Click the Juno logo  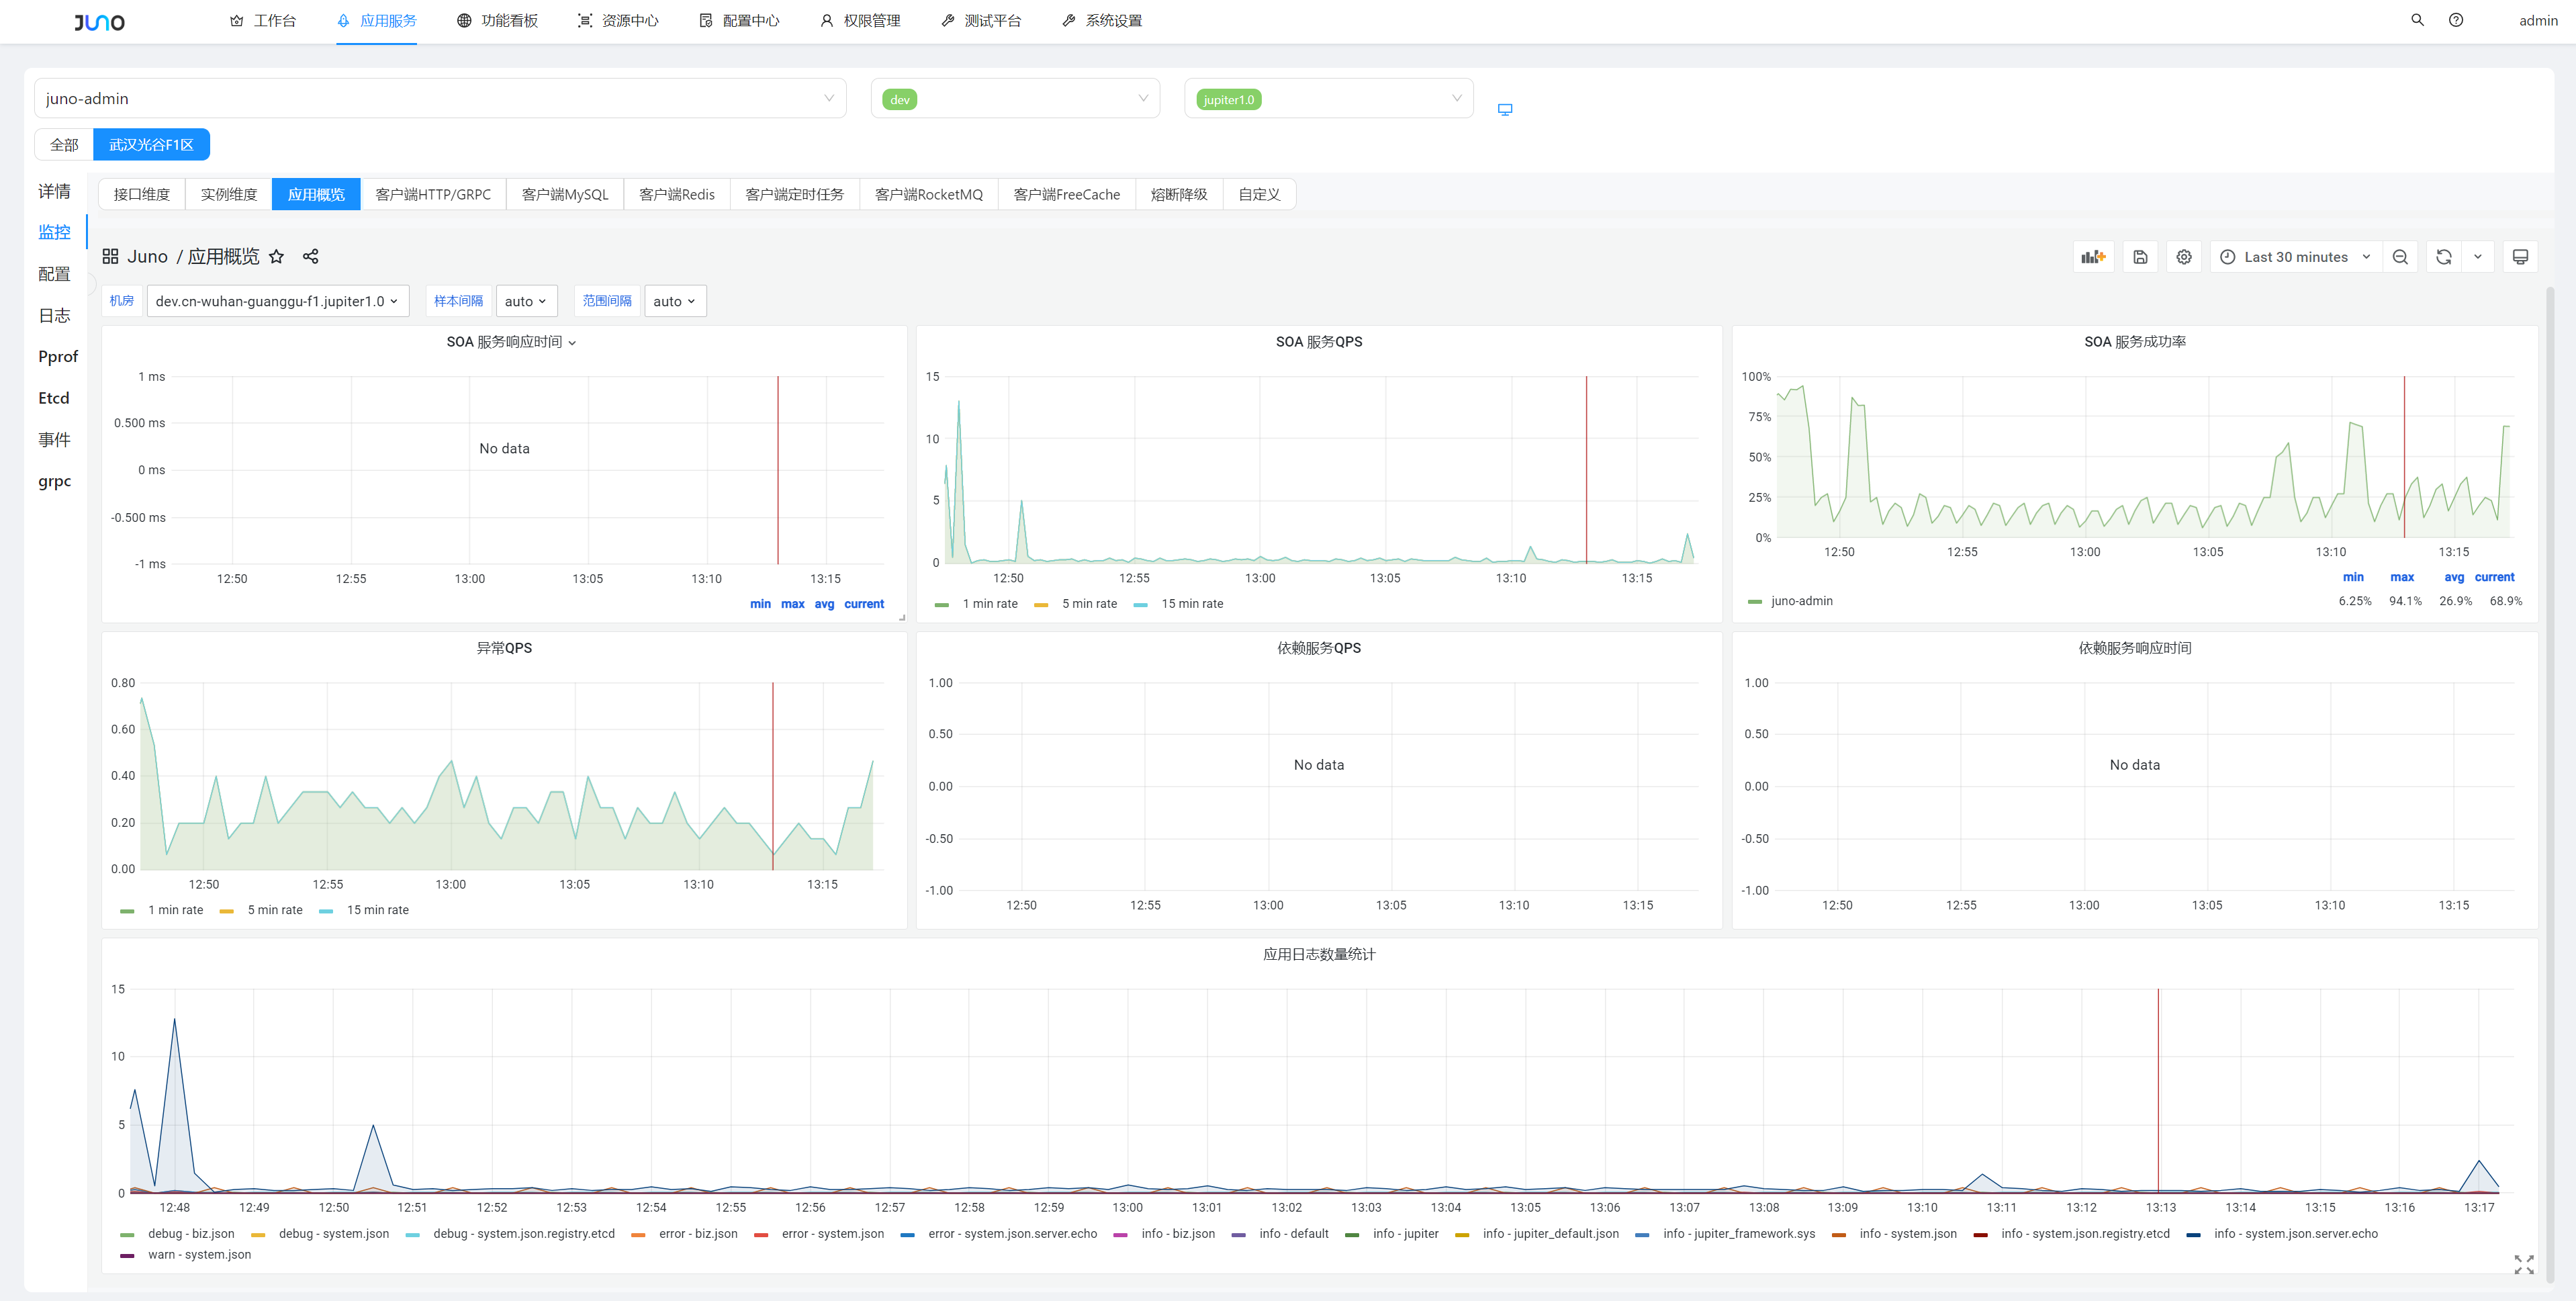(x=99, y=21)
